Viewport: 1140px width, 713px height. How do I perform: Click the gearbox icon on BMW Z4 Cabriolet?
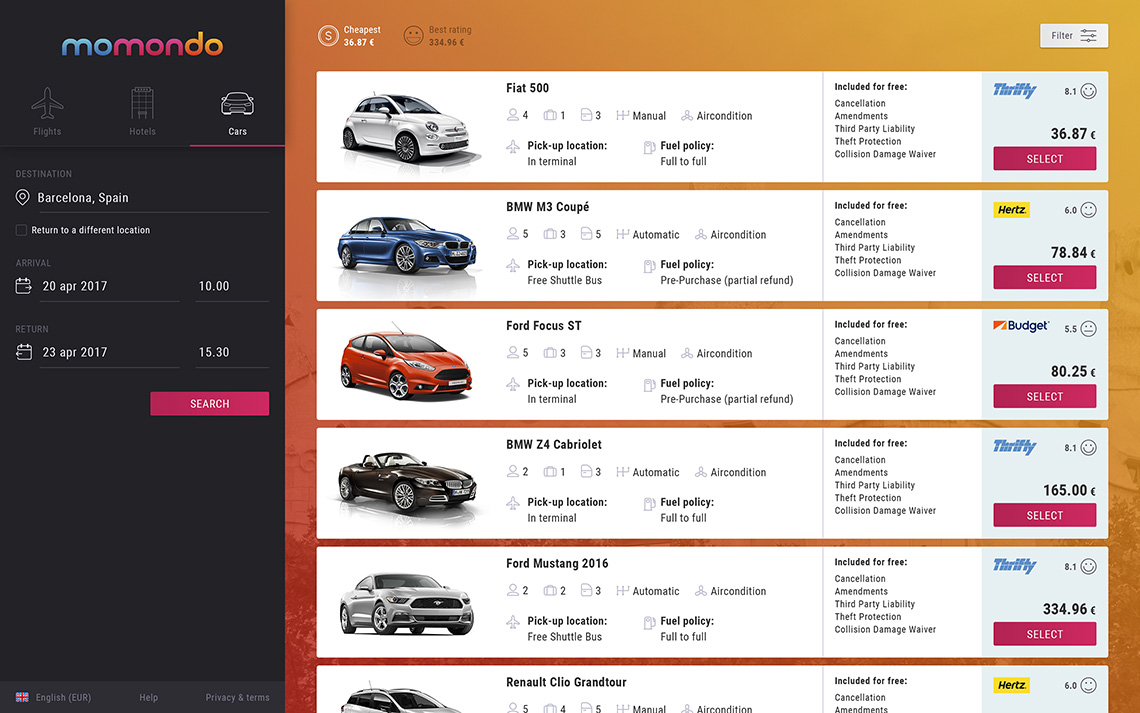coord(622,472)
